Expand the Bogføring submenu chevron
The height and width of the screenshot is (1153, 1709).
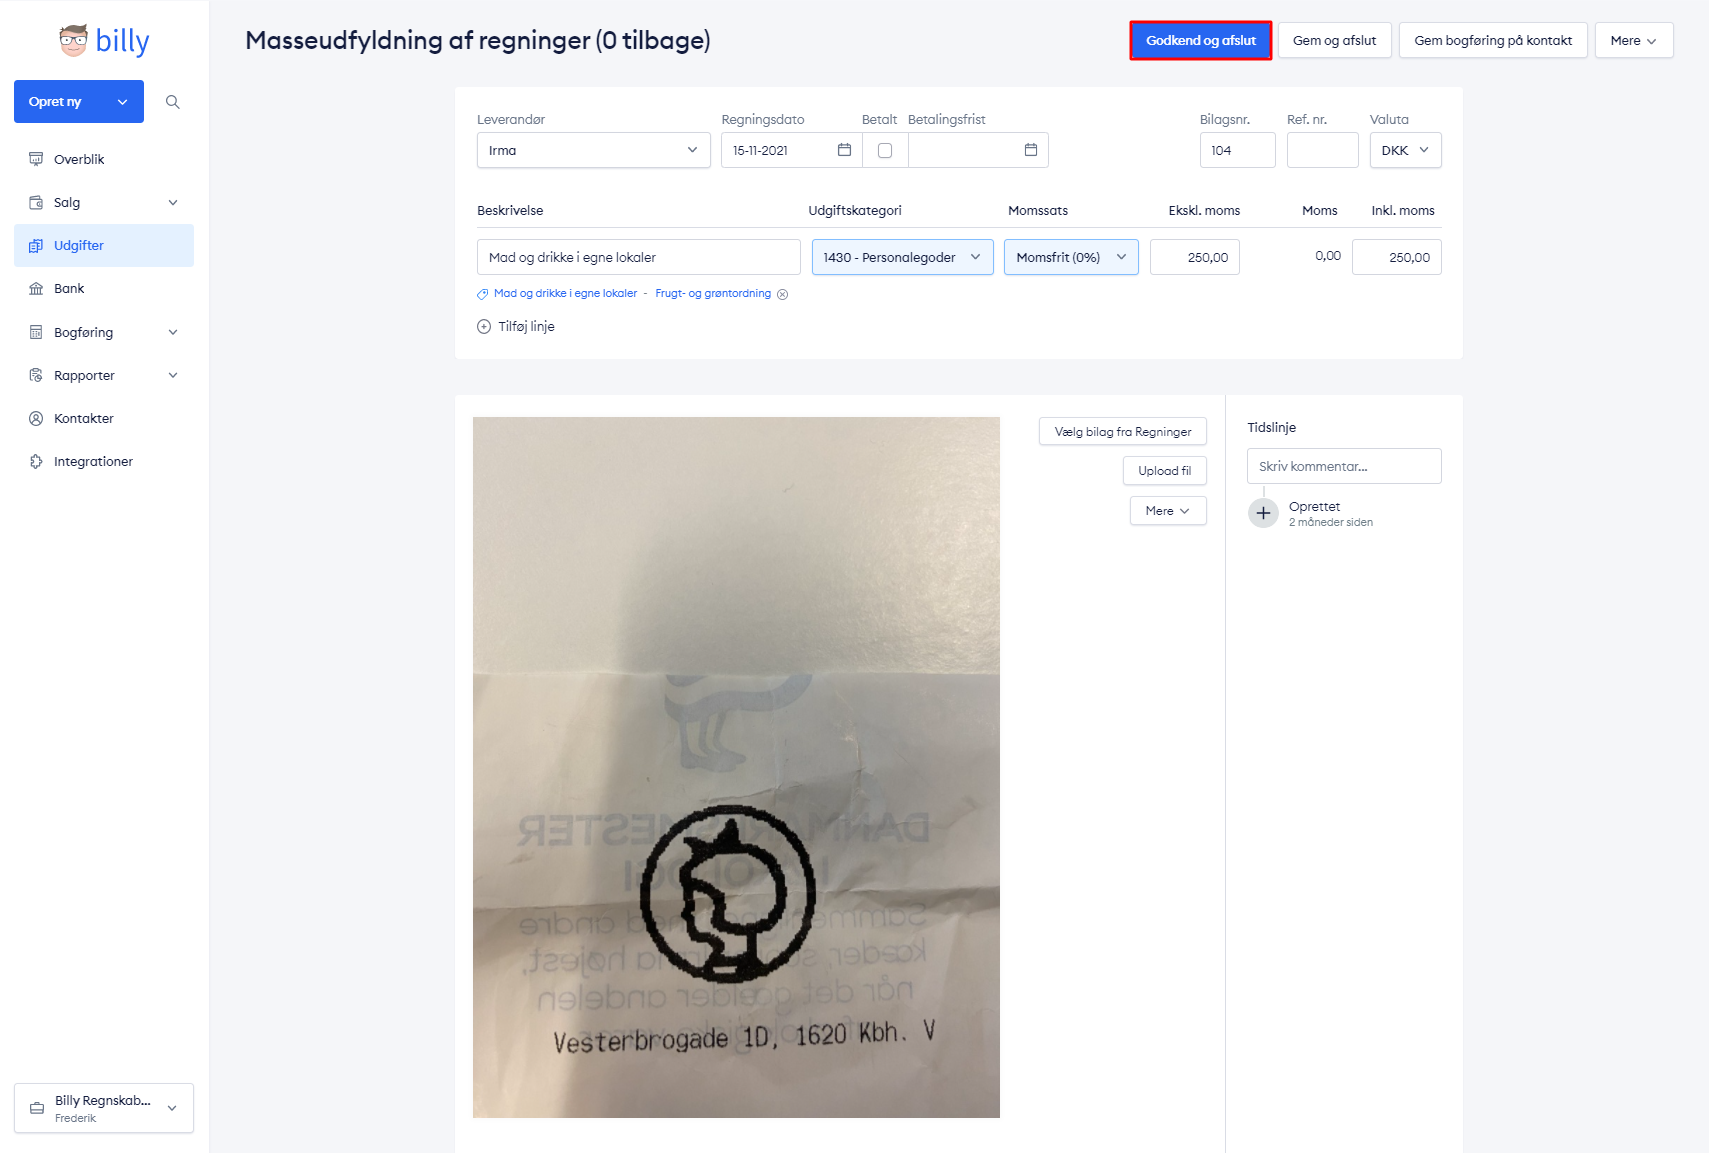(x=173, y=332)
